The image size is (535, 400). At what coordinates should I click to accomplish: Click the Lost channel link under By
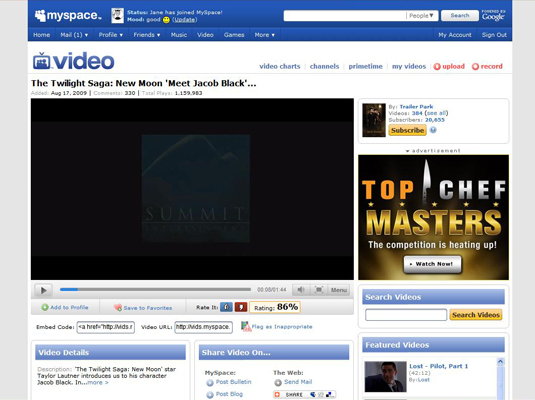(424, 380)
